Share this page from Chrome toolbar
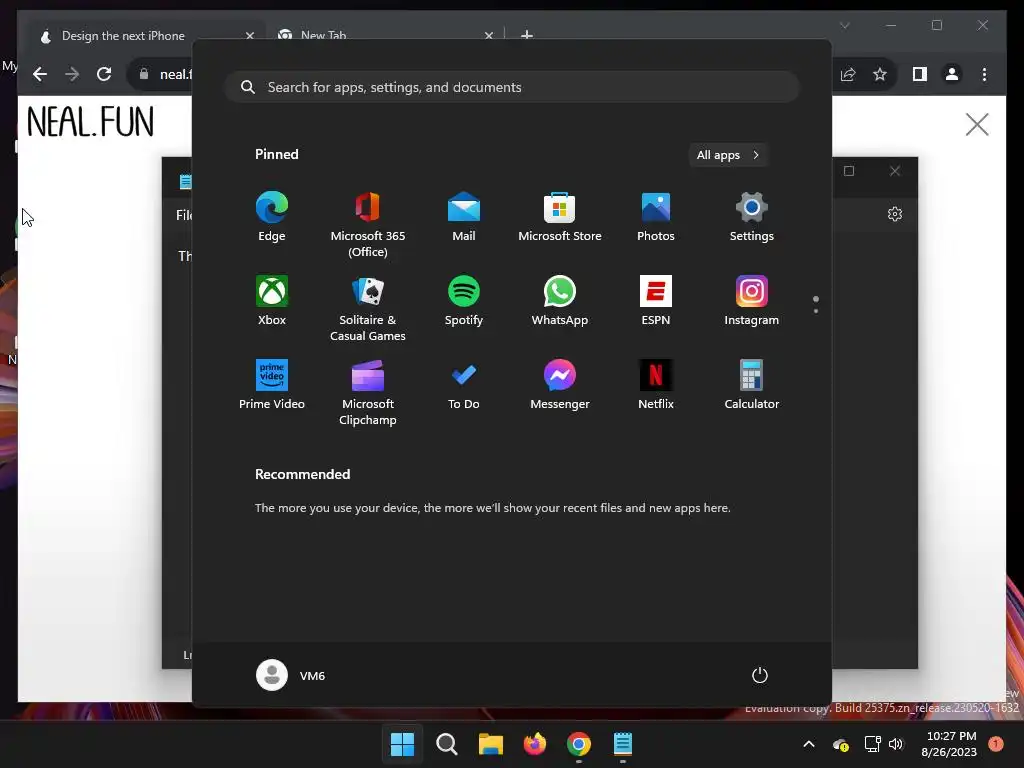This screenshot has width=1024, height=768. [x=848, y=74]
